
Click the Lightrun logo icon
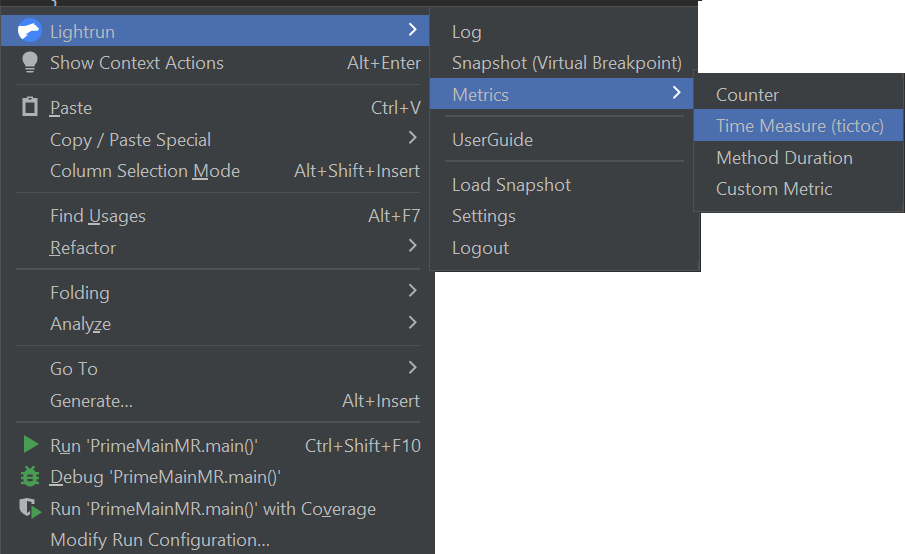click(29, 31)
